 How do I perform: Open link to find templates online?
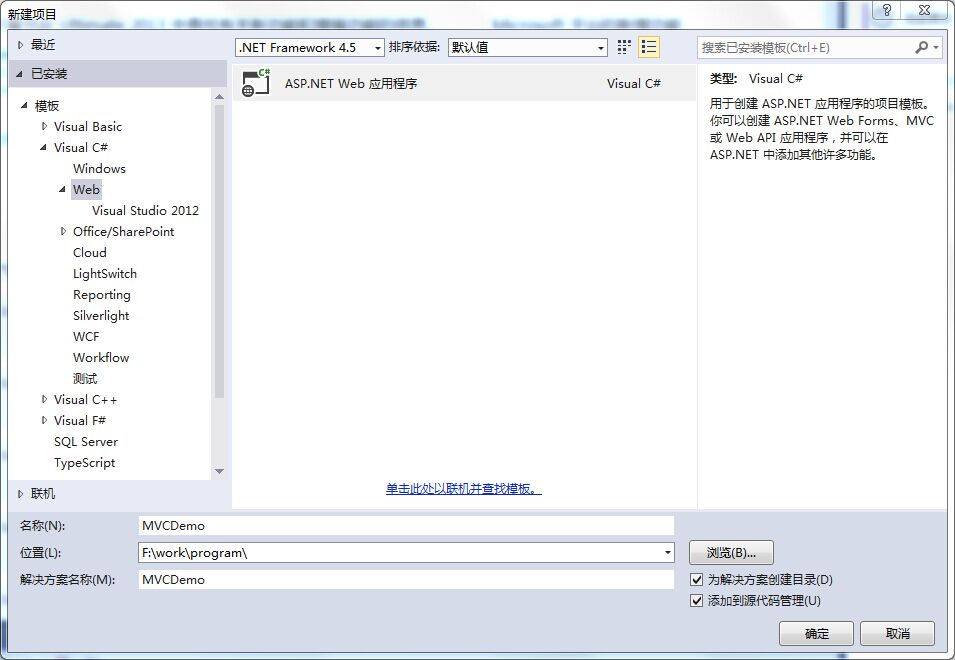[463, 489]
